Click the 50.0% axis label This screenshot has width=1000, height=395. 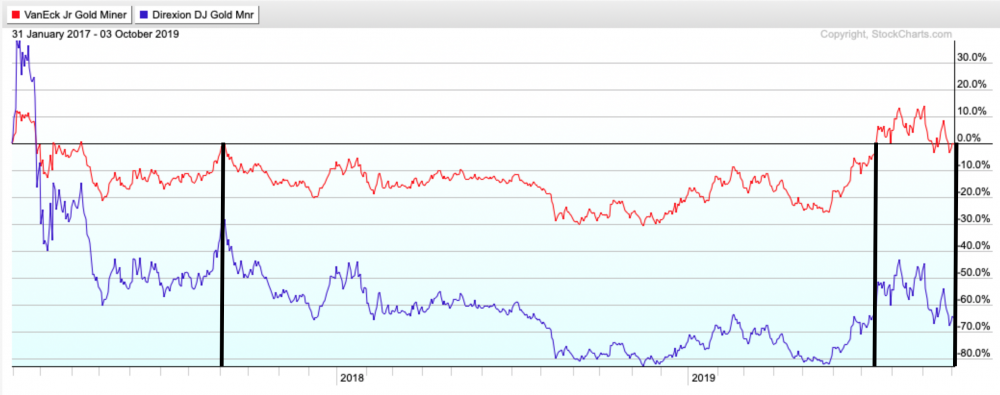(973, 272)
